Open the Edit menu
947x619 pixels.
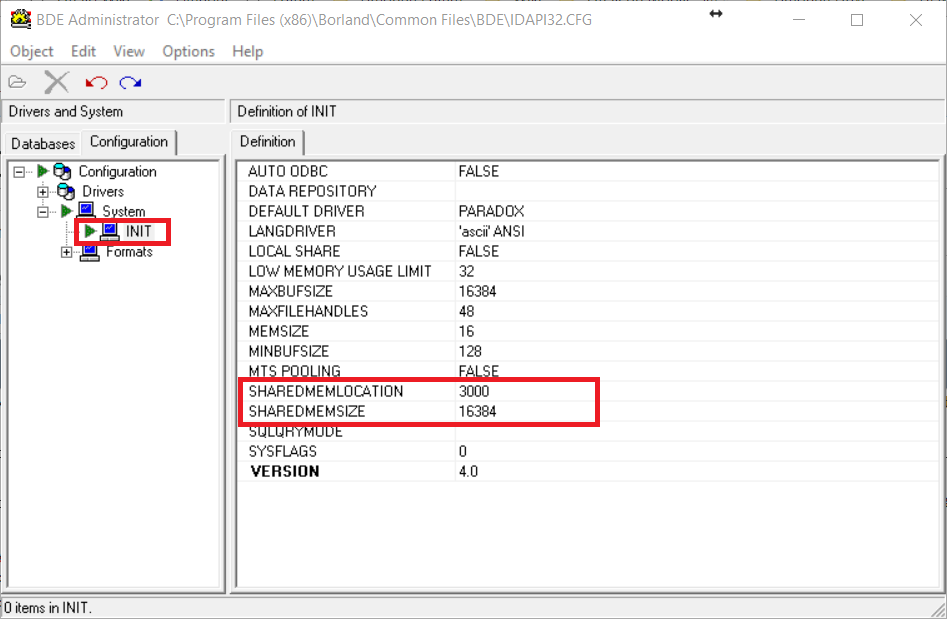[83, 51]
